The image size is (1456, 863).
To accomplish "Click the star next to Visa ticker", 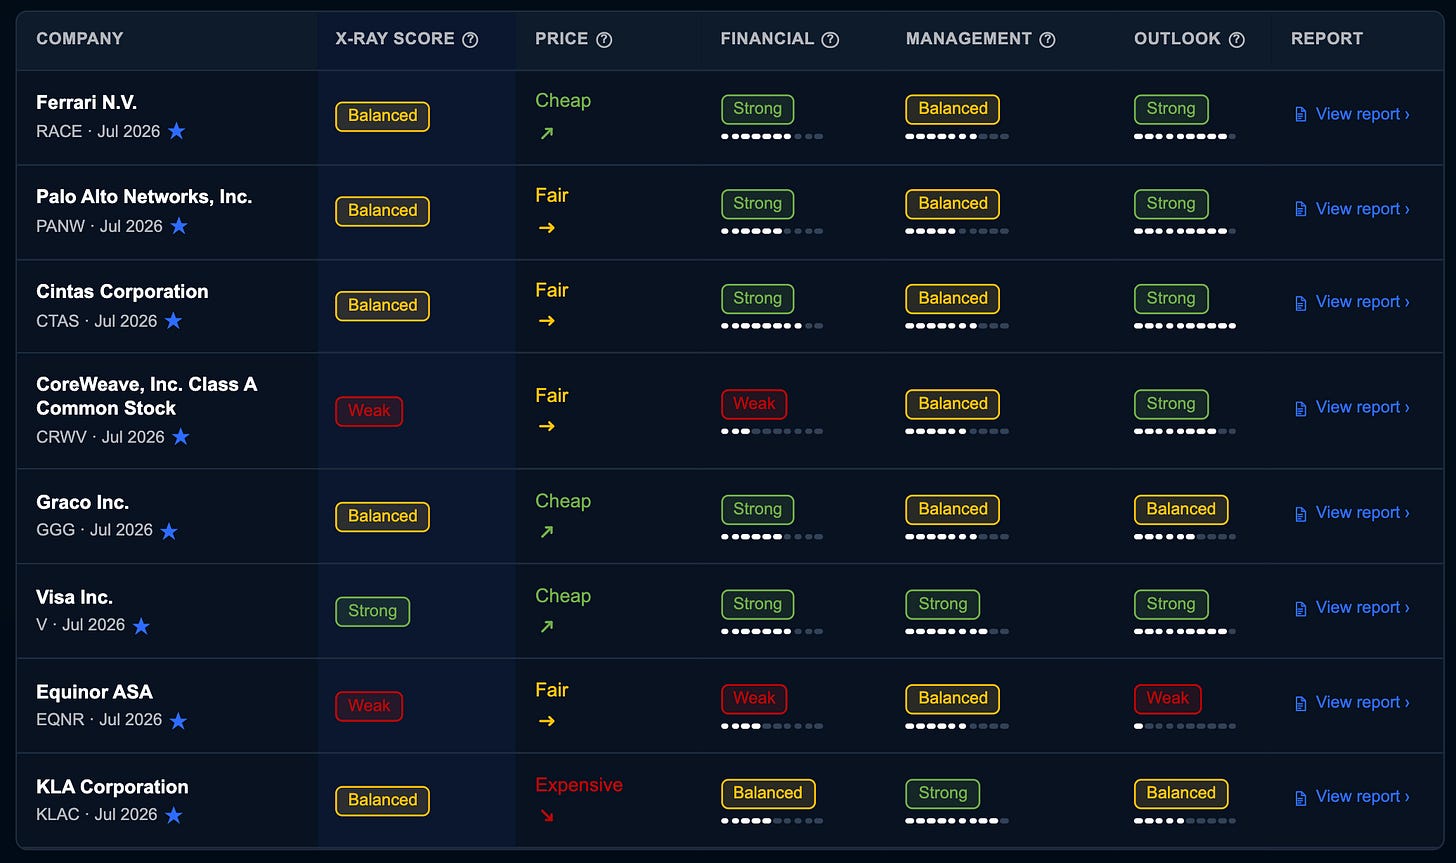I will coord(141,626).
